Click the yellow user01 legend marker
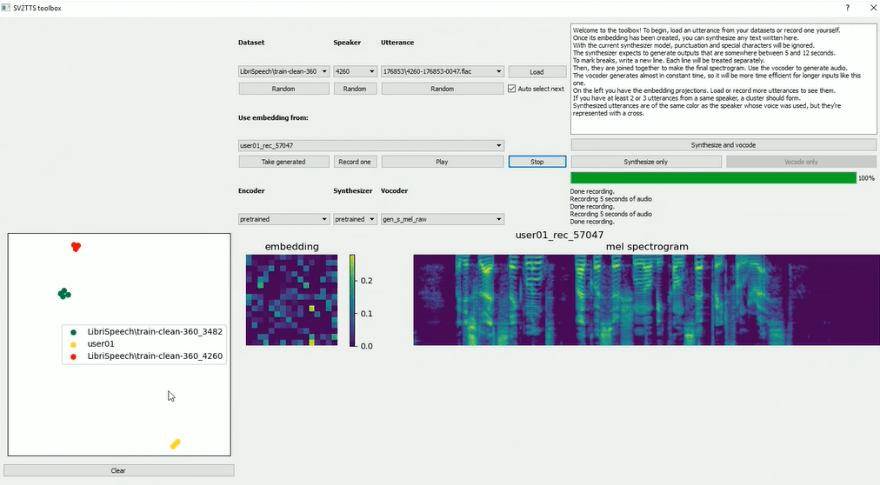Screen dimensions: 880x485 point(73,344)
